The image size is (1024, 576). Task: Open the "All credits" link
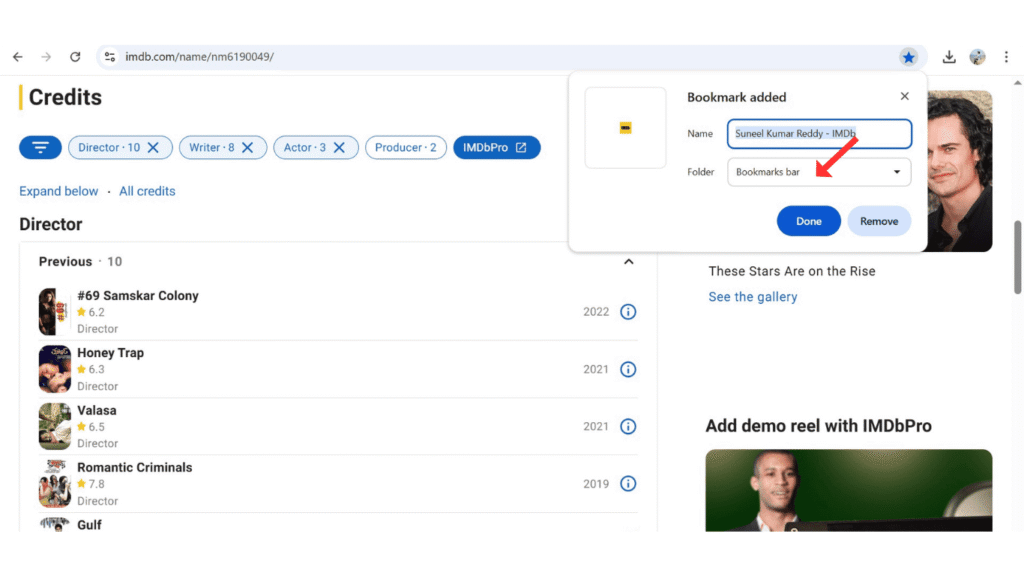[147, 190]
